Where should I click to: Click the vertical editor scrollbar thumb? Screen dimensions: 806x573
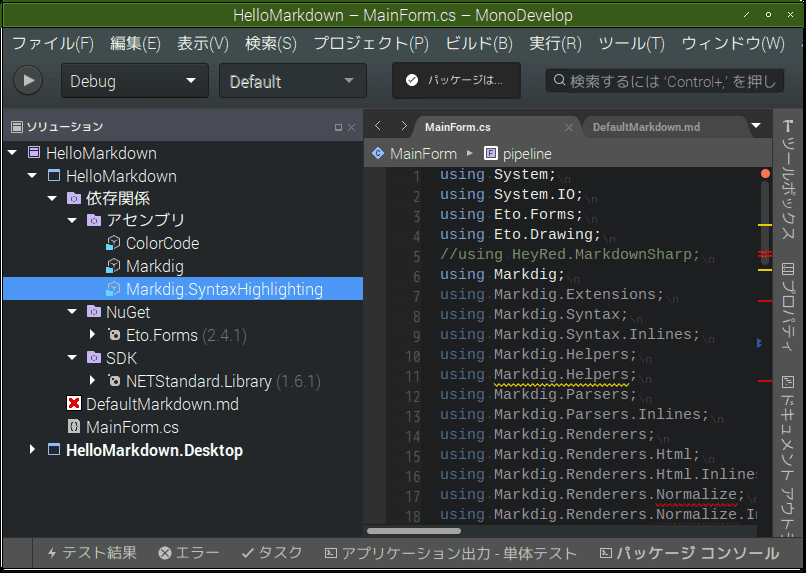pos(765,223)
